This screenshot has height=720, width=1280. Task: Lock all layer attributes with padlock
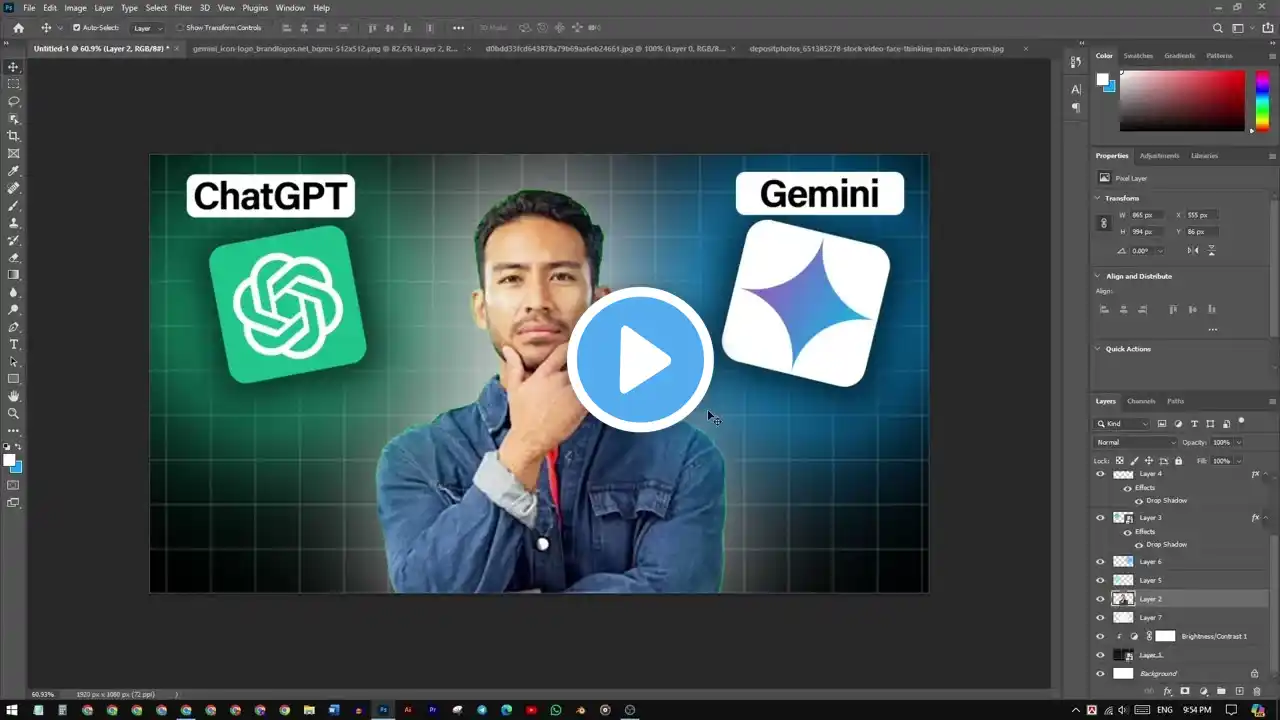coord(1178,461)
